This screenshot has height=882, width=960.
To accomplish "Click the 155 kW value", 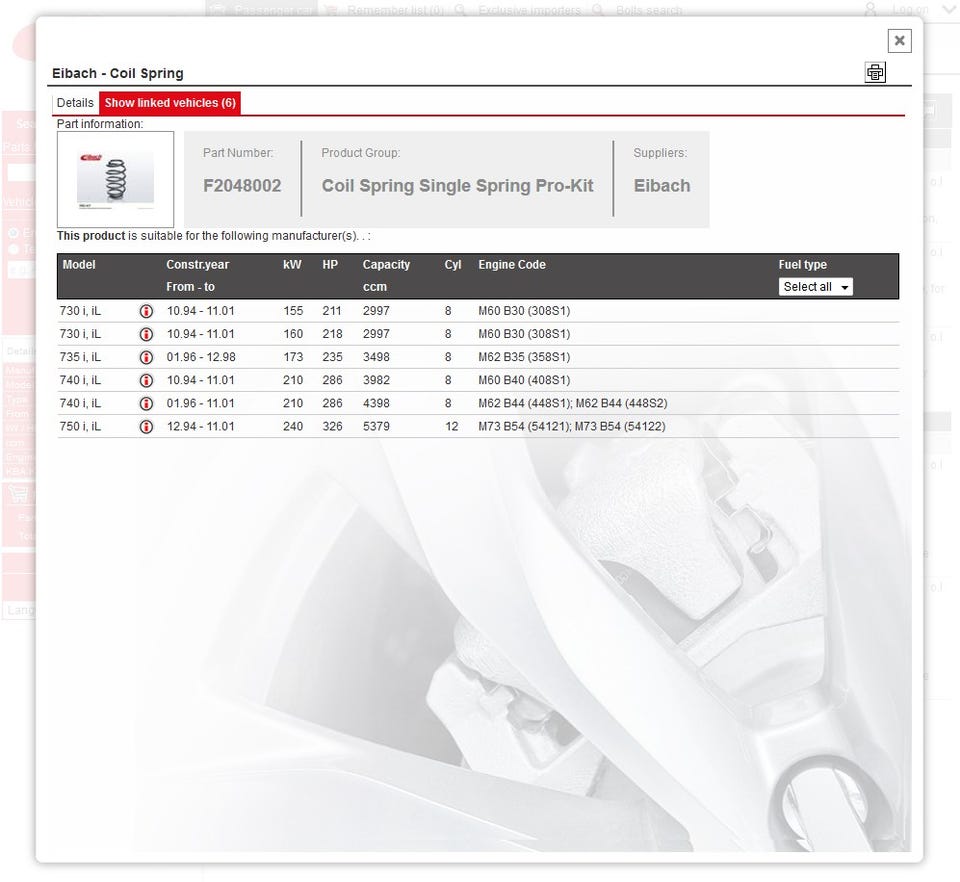I will (x=293, y=310).
